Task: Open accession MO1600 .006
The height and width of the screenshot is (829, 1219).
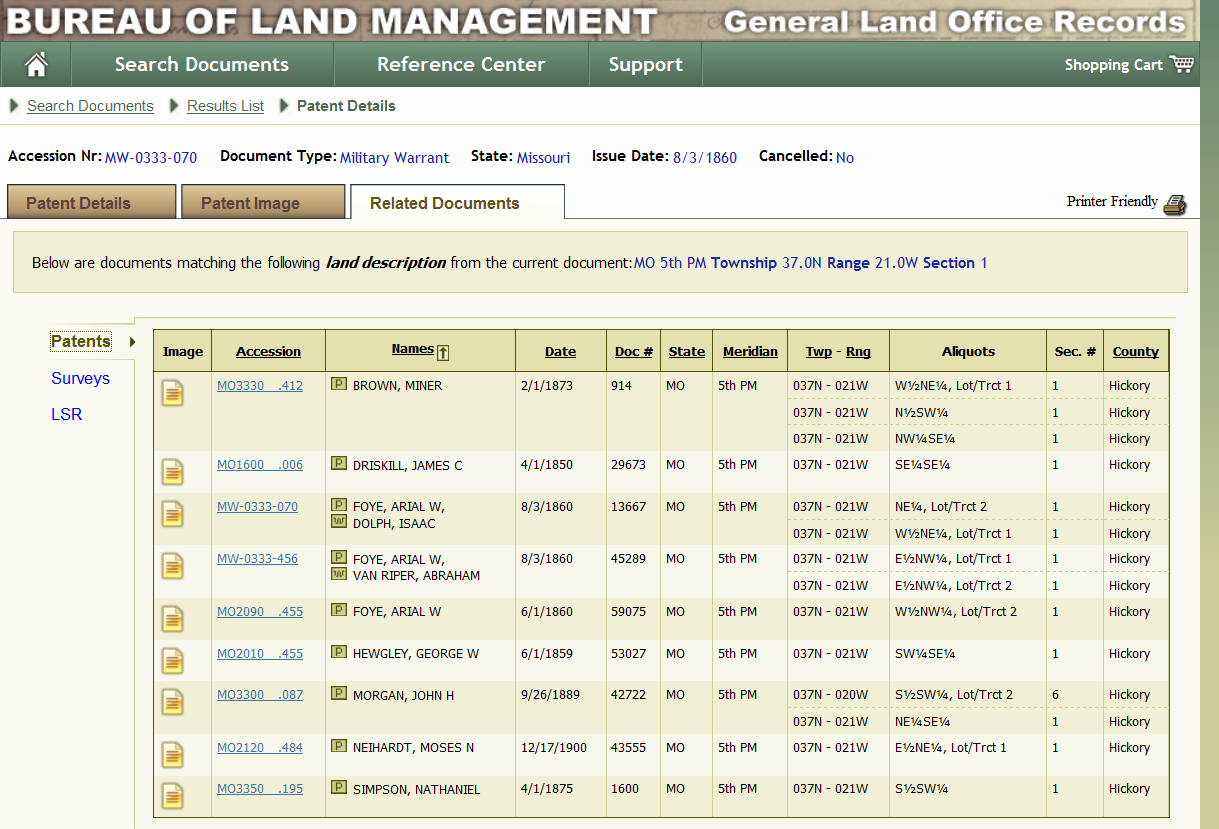Action: 260,465
